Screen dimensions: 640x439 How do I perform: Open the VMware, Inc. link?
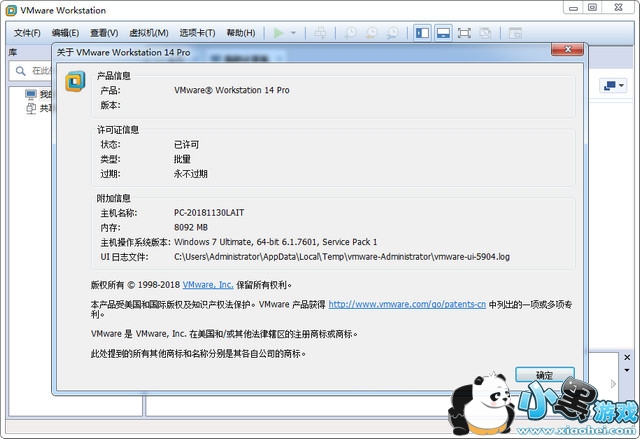[x=208, y=285]
